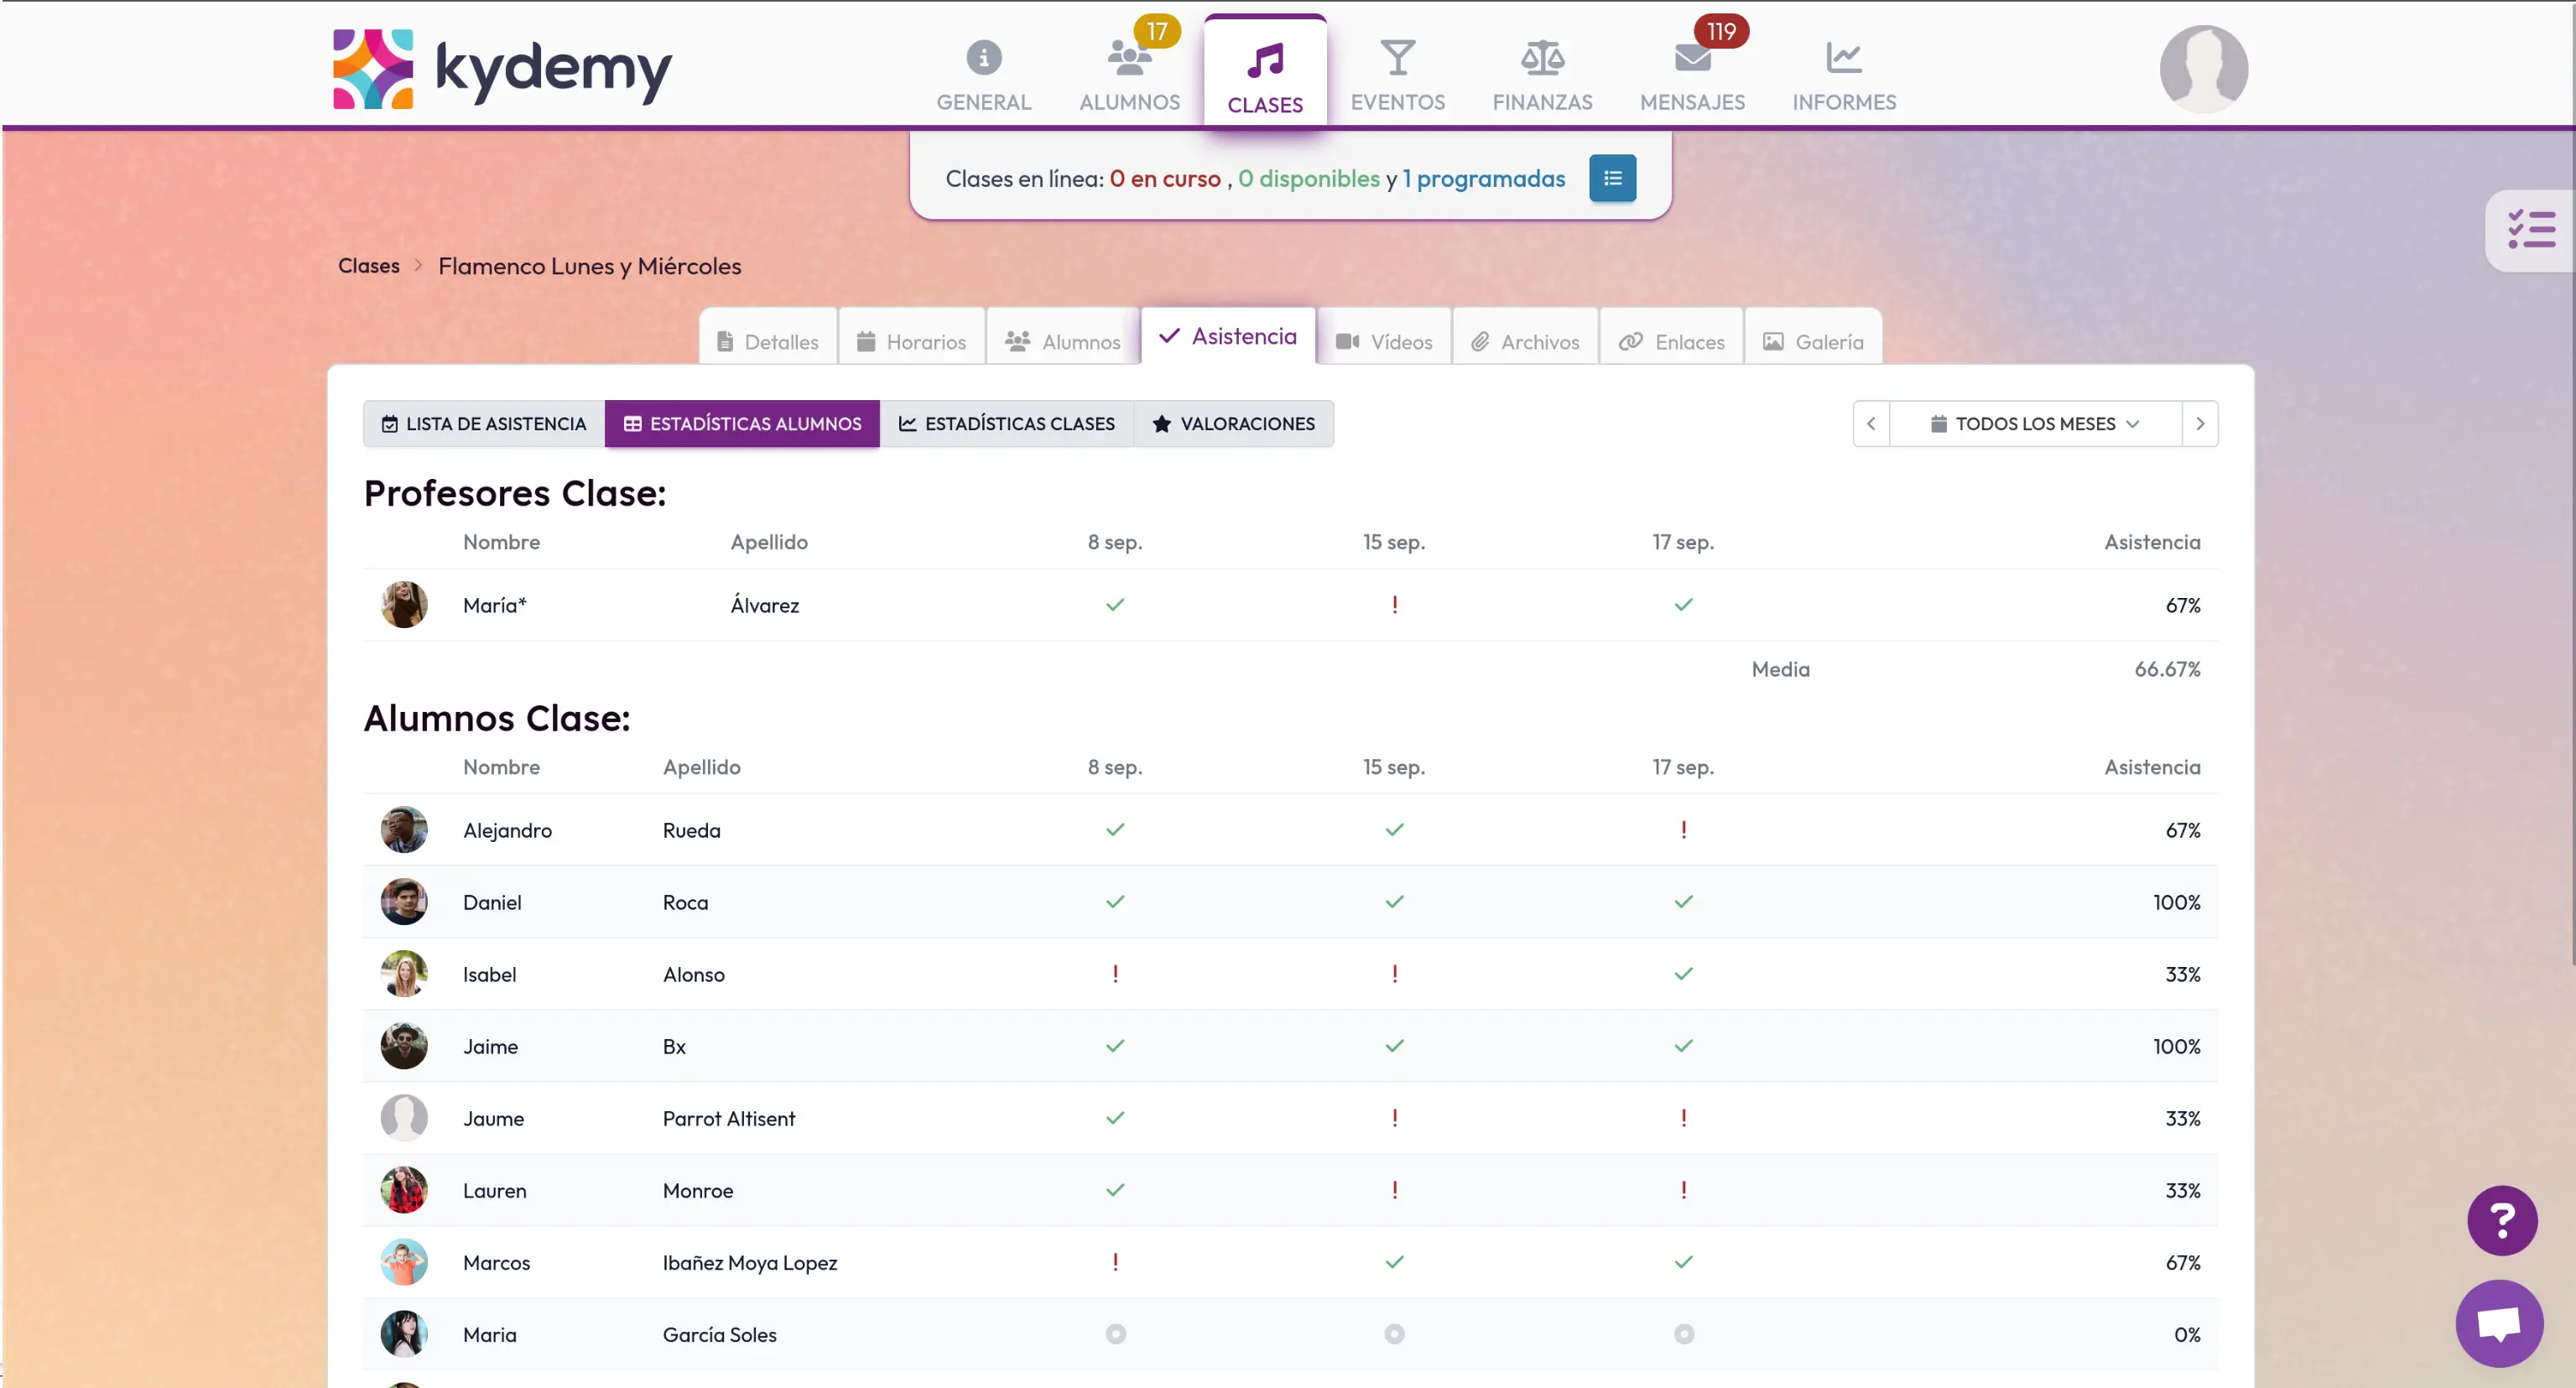Toggle María Álvarez's 15 sep. attendance mark
The width and height of the screenshot is (2576, 1388).
1394,605
